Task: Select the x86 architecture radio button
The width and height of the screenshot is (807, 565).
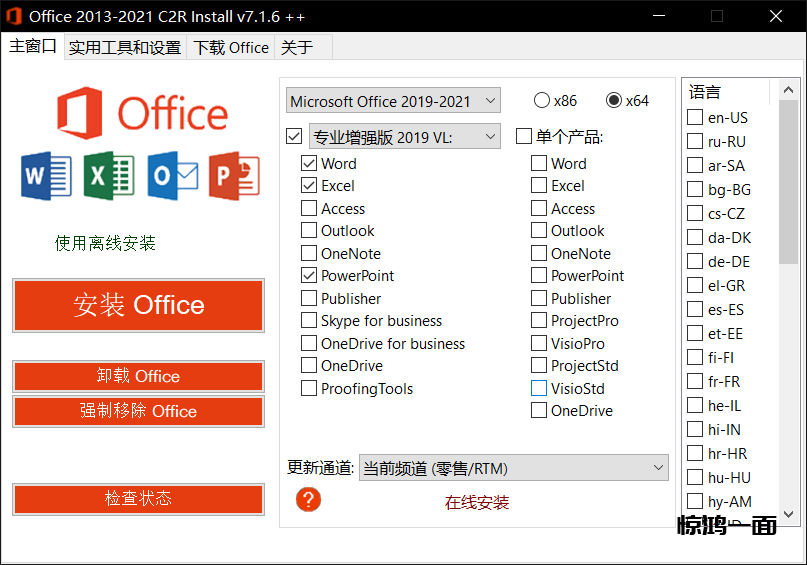Action: 542,101
